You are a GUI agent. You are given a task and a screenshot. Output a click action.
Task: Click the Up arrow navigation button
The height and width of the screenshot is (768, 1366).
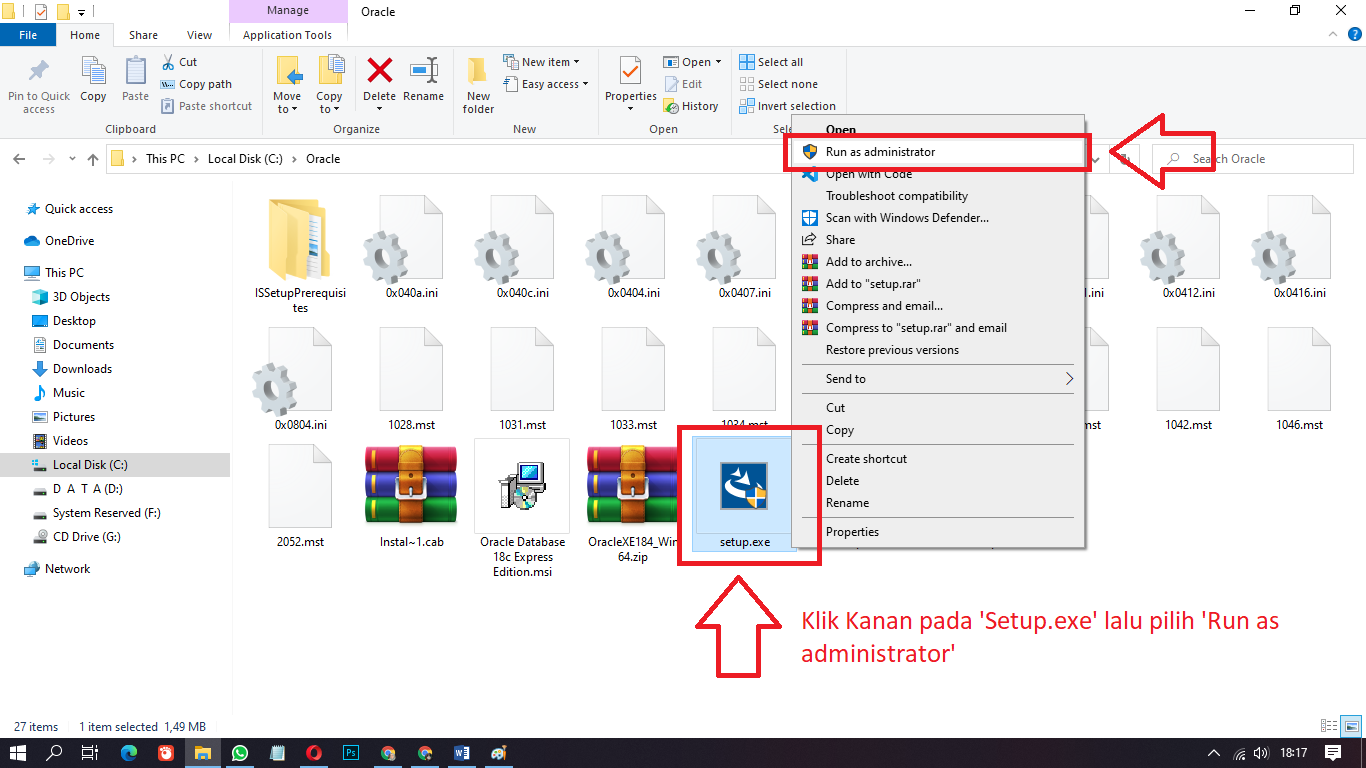coord(93,159)
